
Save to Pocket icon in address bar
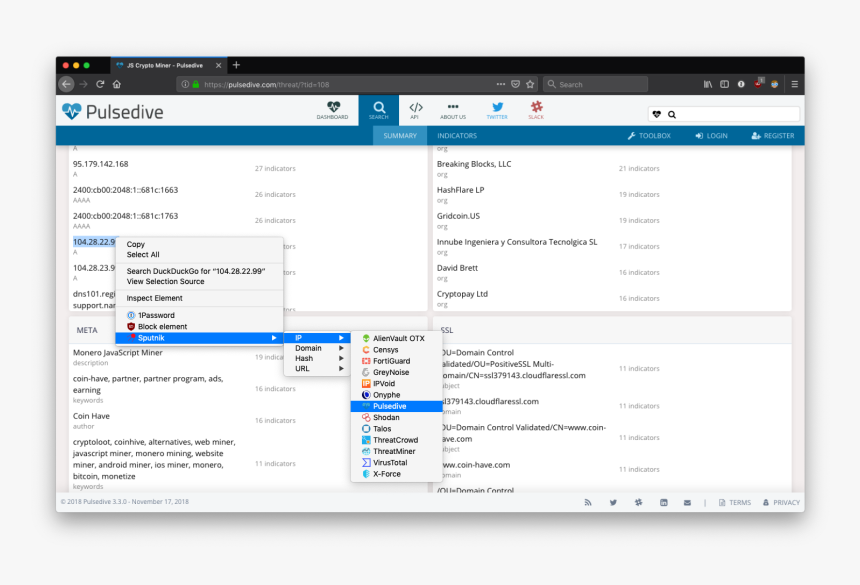click(515, 84)
